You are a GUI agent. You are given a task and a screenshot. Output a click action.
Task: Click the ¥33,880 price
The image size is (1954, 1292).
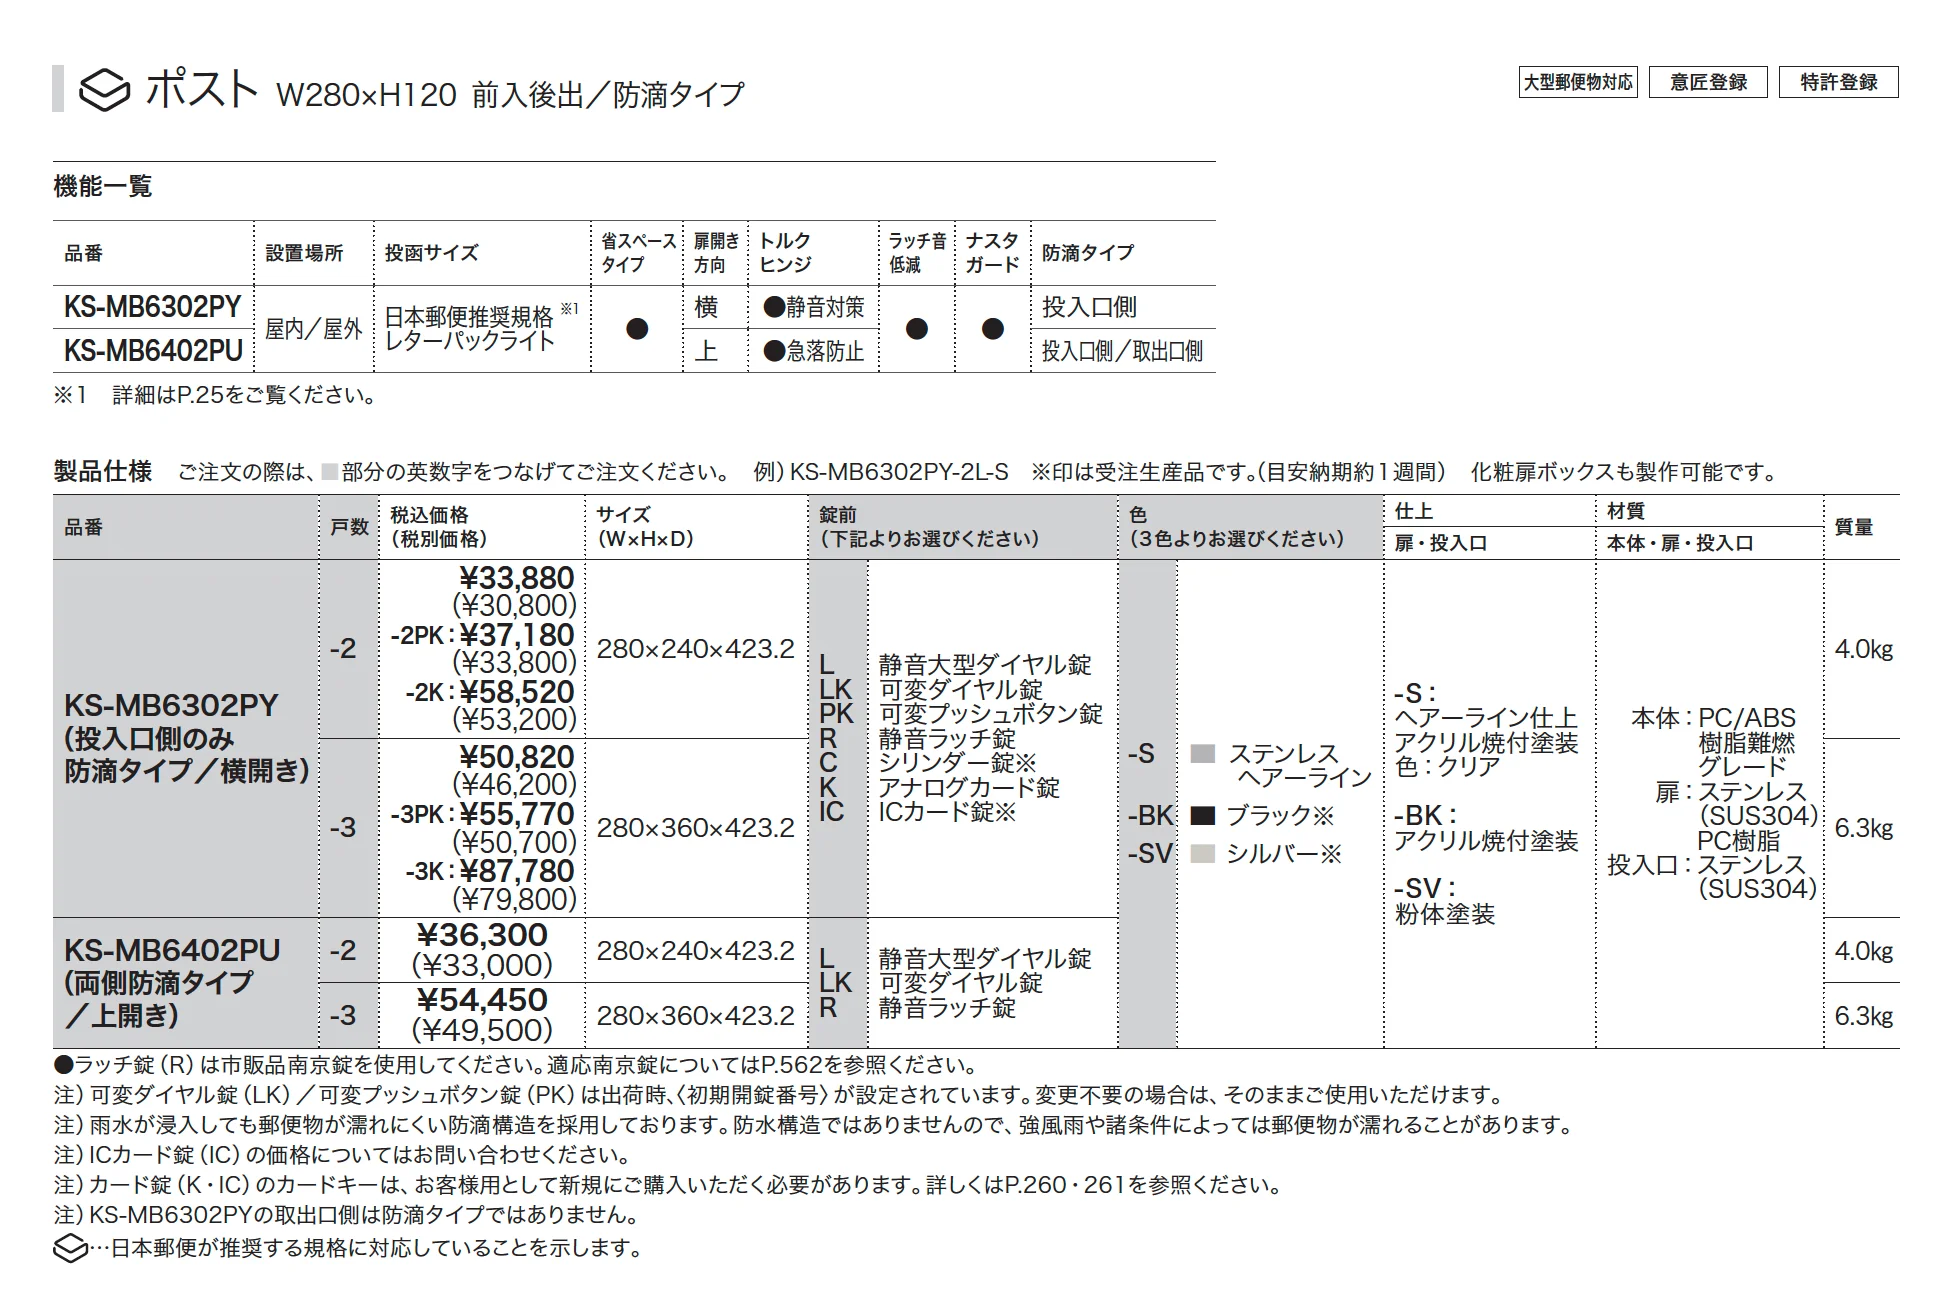[516, 578]
